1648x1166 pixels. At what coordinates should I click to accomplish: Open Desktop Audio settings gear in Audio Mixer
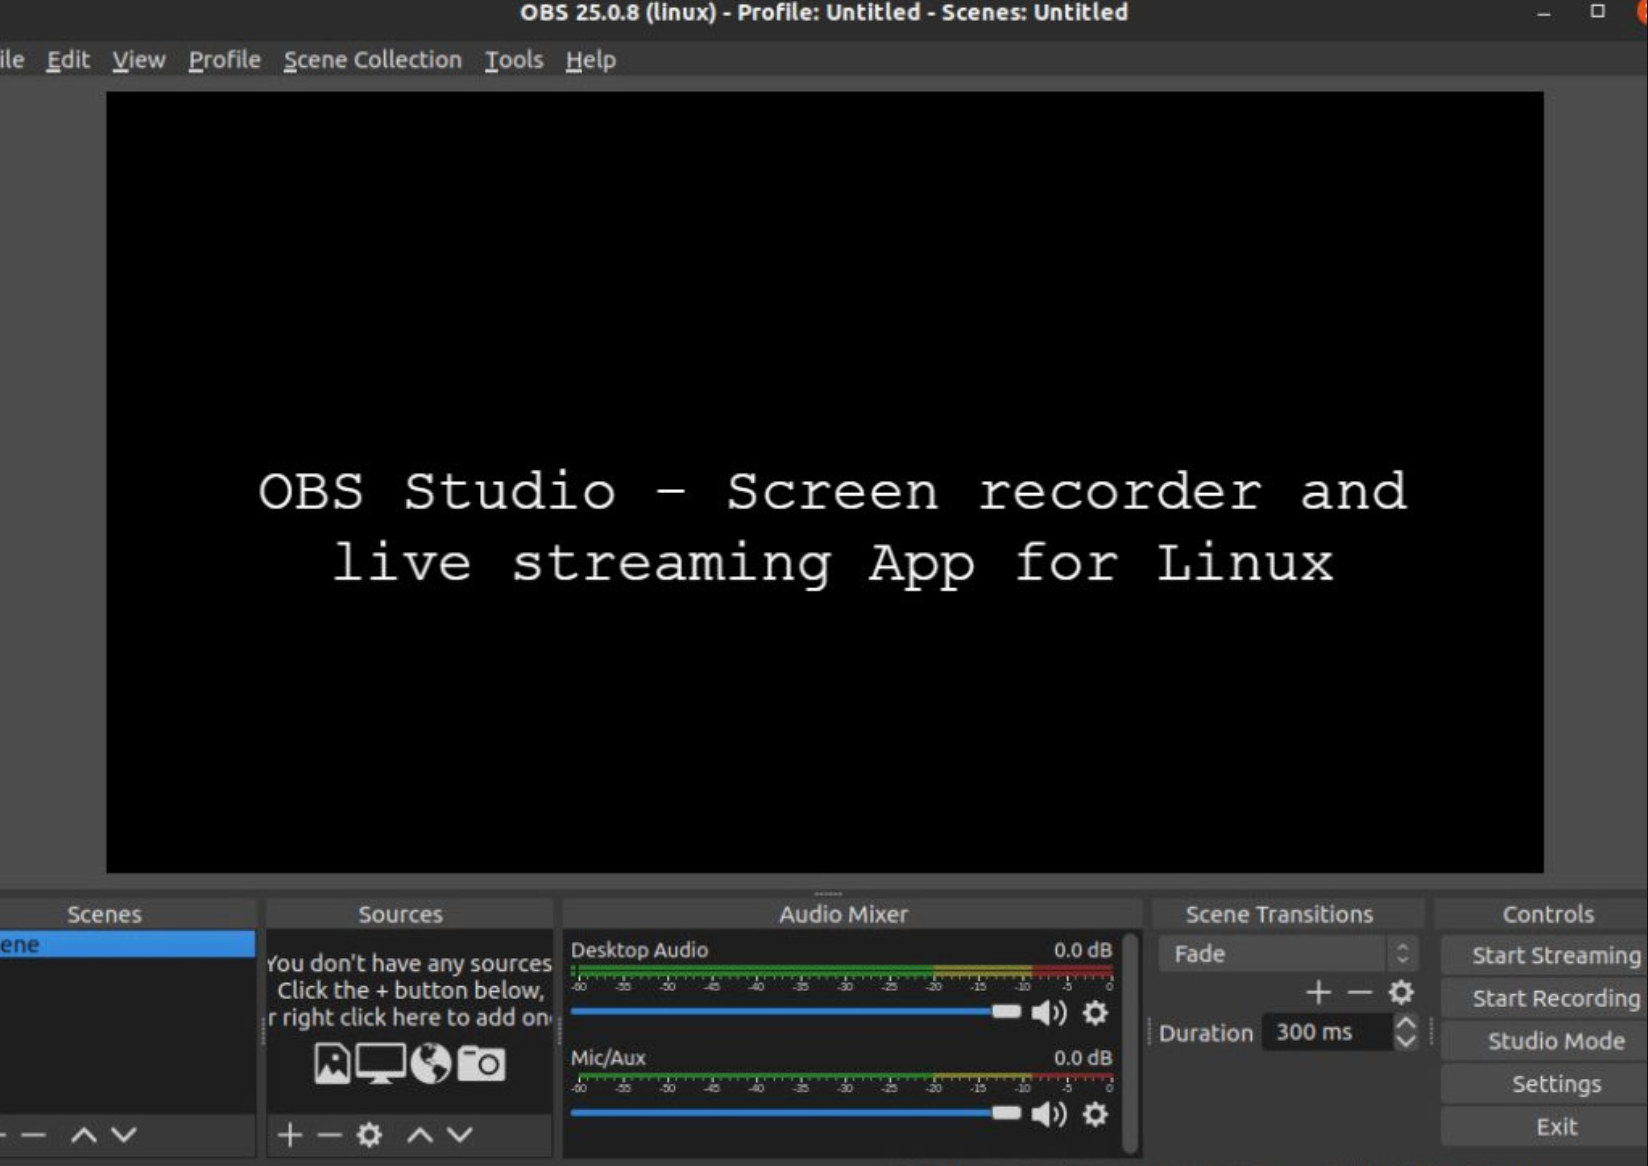tap(1096, 1013)
